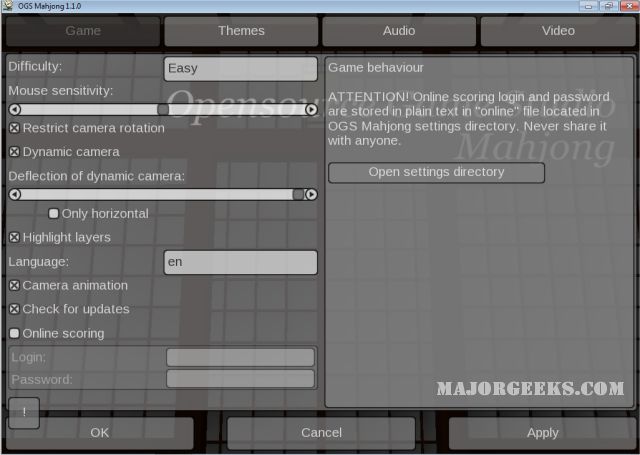Uncheck the Camera animation option

[14, 285]
